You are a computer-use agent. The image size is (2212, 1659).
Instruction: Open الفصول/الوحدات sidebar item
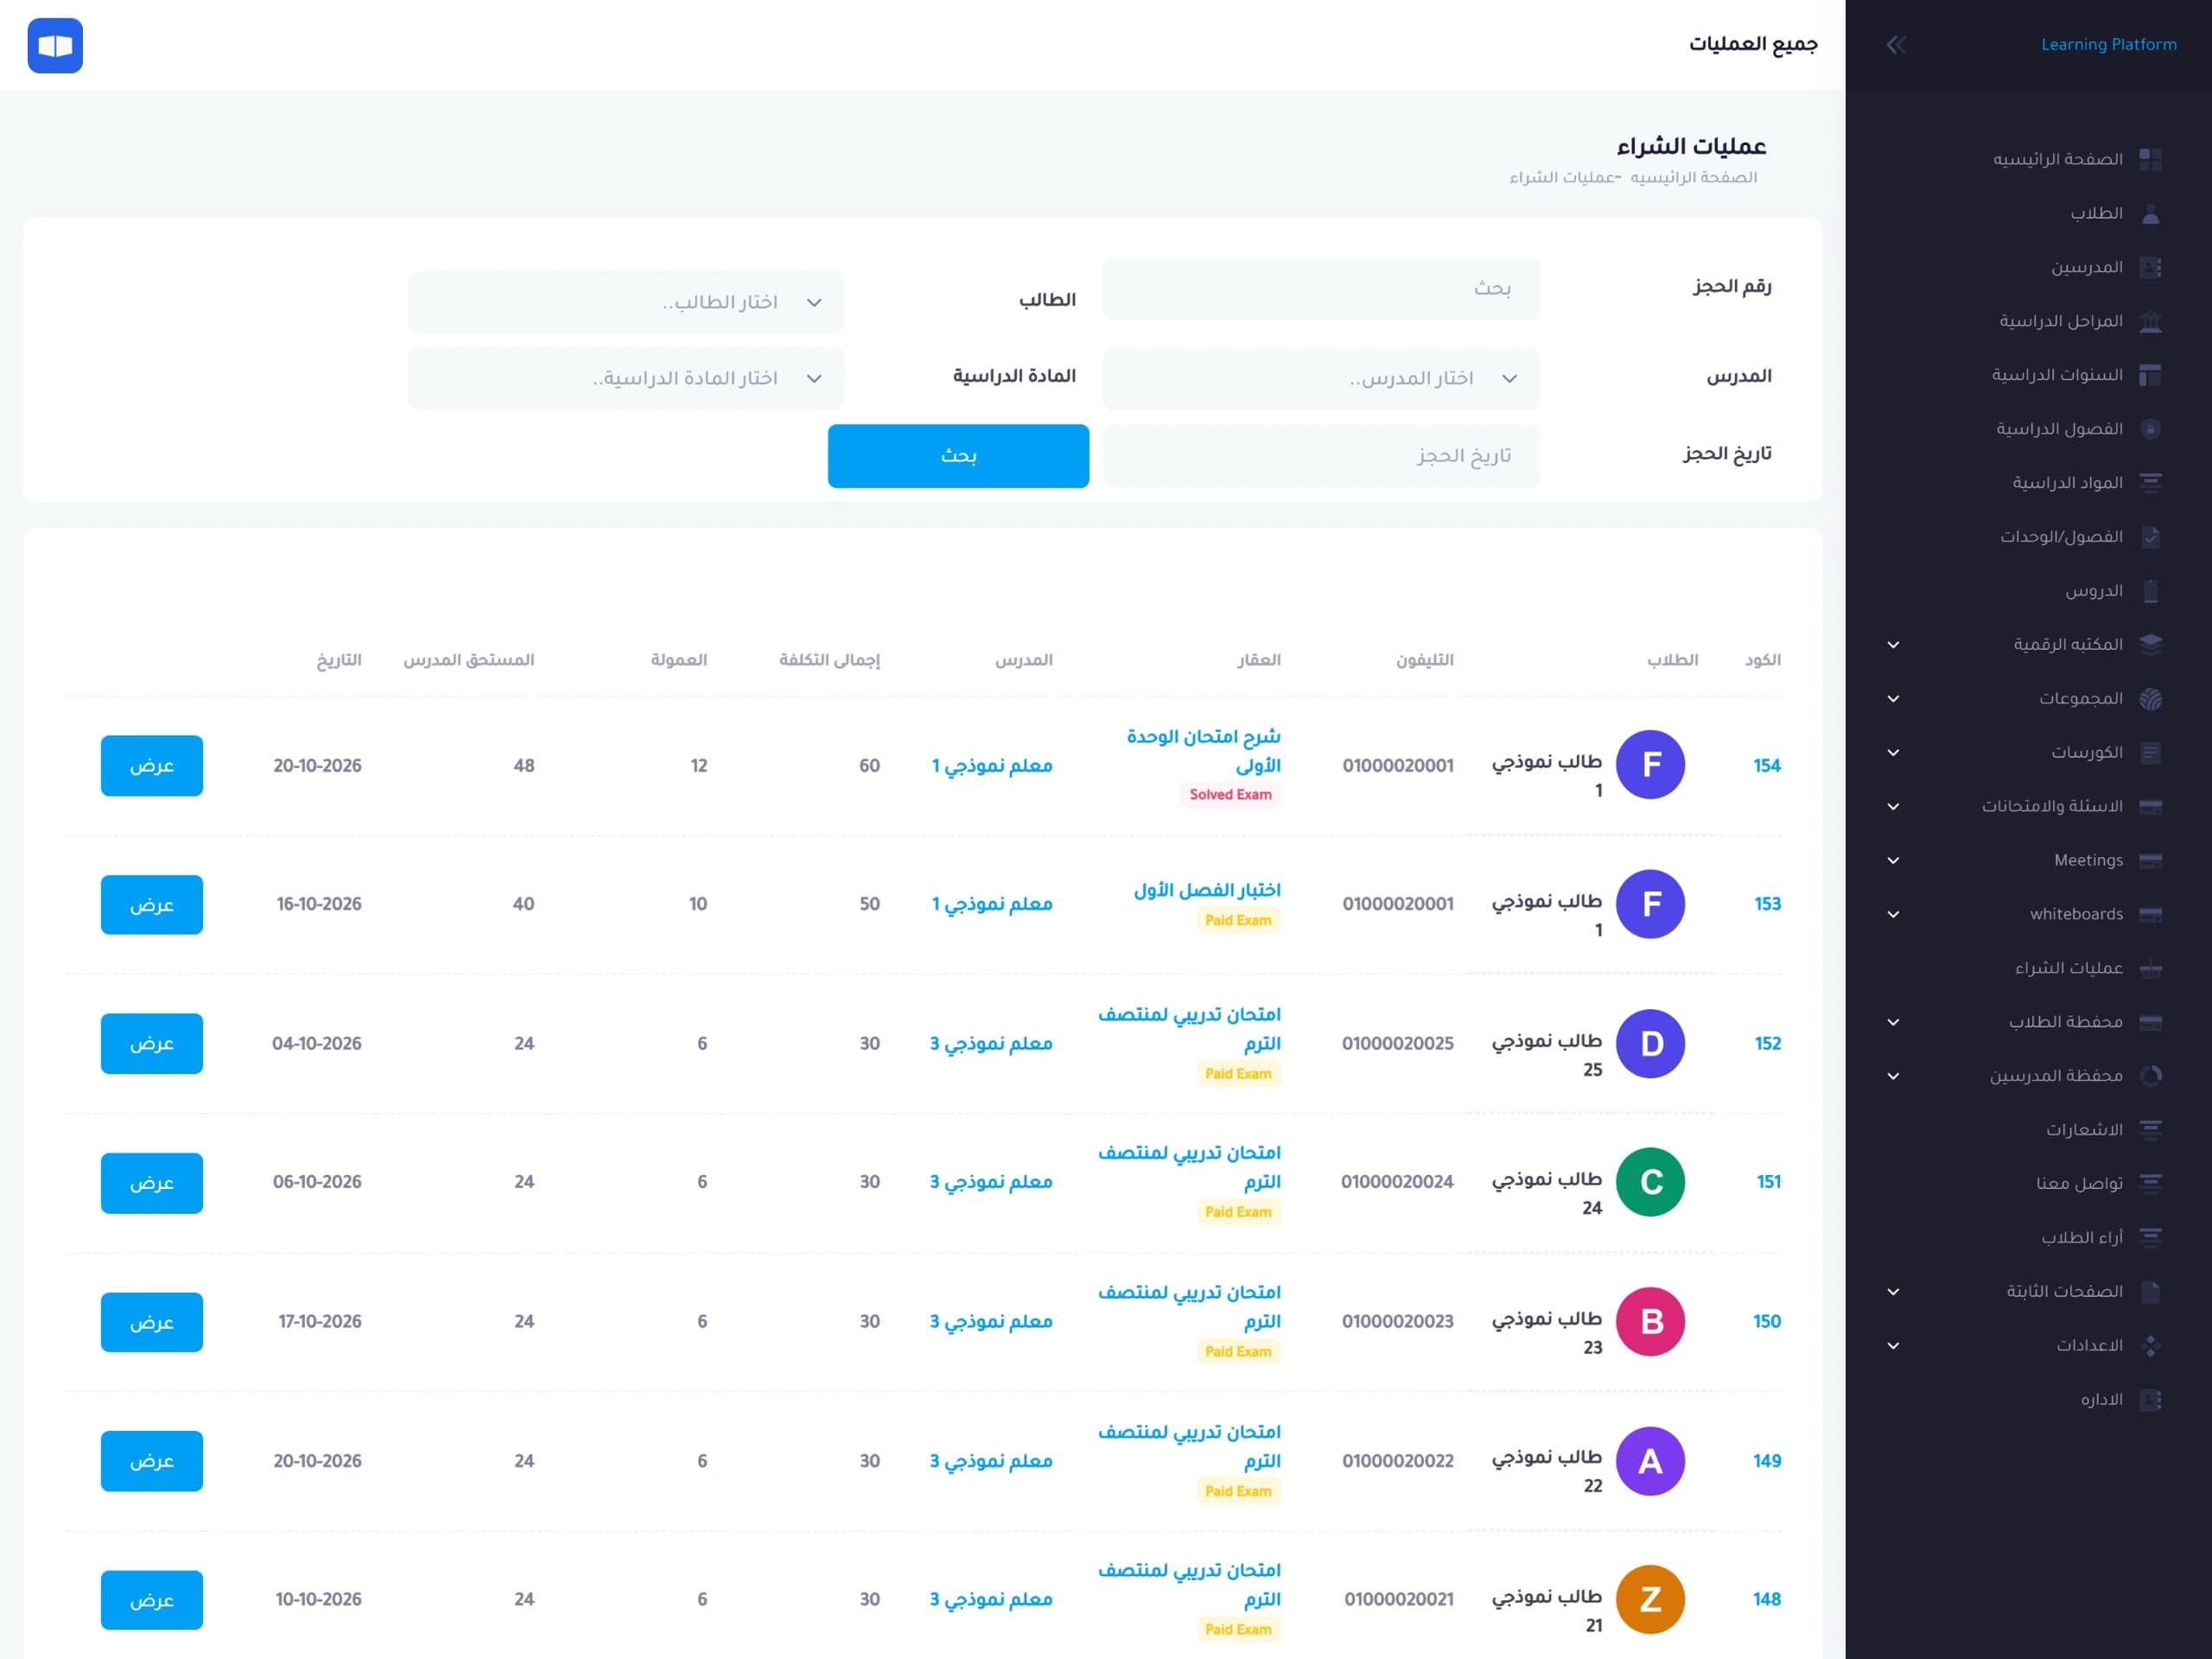[x=2062, y=537]
